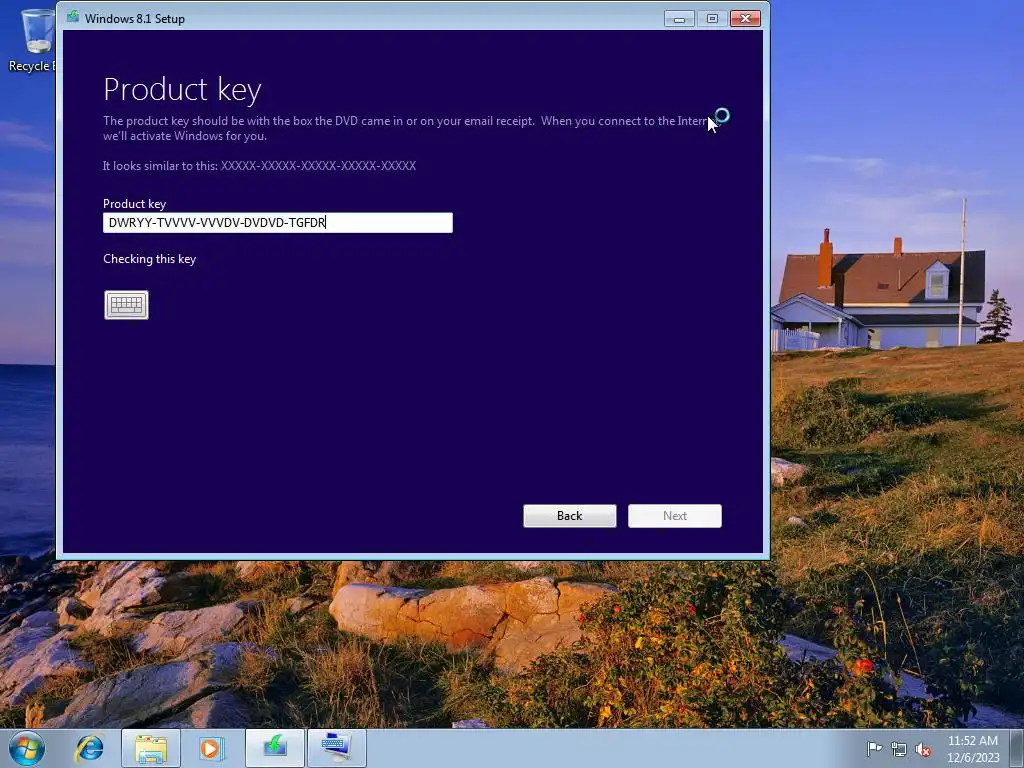Click the XXXXX-XXXXX example key text
This screenshot has height=768, width=1024.
point(318,166)
